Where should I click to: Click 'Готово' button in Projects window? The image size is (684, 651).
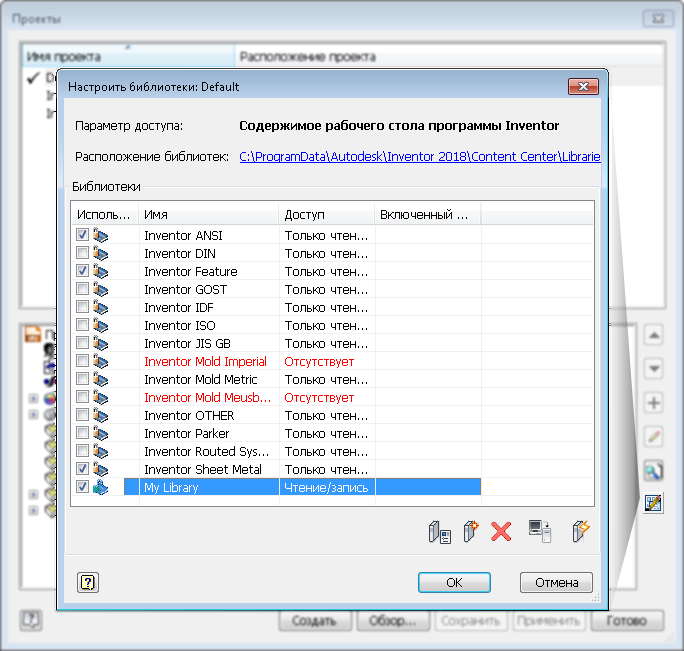627,620
